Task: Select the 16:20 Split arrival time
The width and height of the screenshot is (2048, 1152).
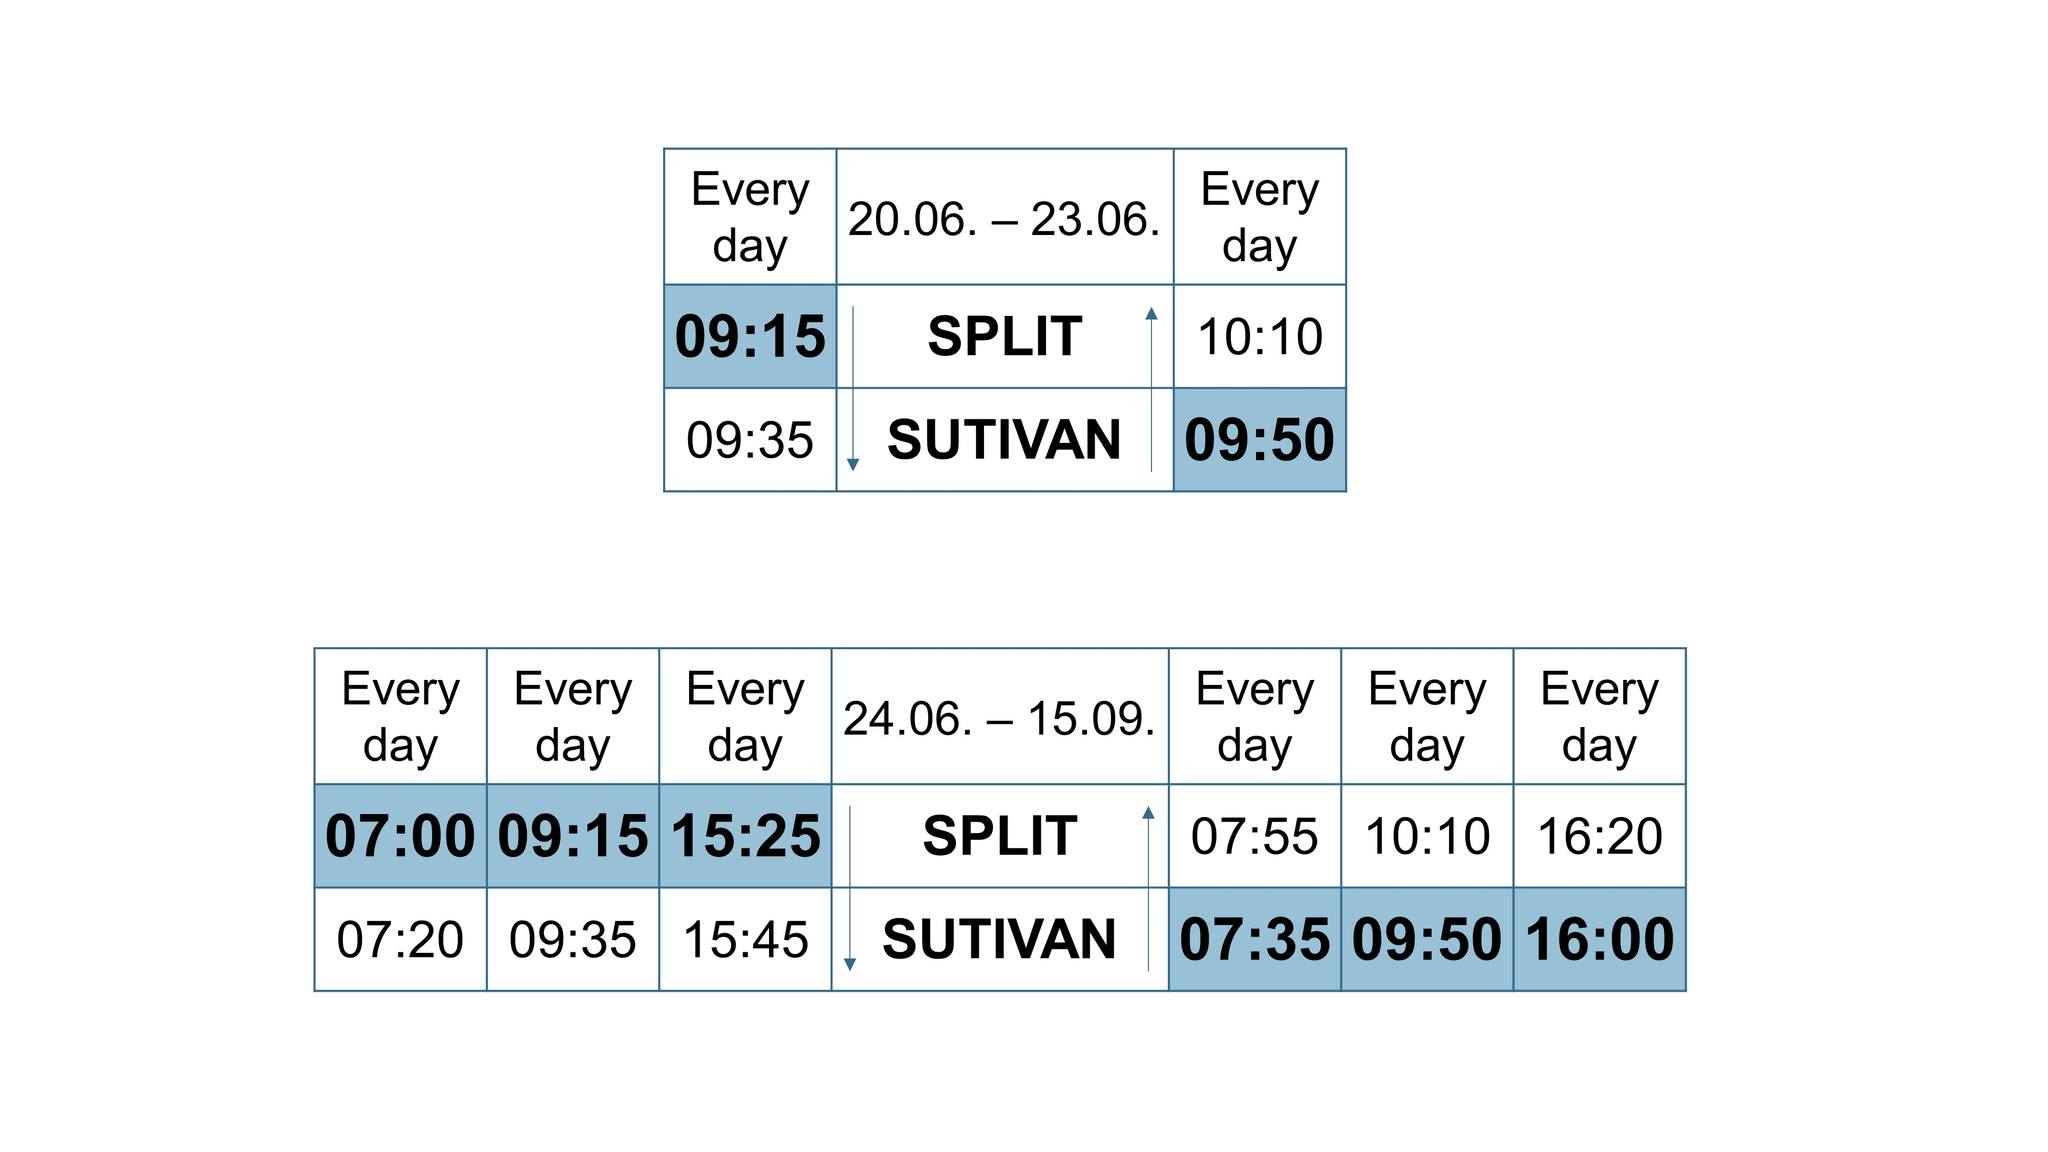Action: [x=1599, y=836]
